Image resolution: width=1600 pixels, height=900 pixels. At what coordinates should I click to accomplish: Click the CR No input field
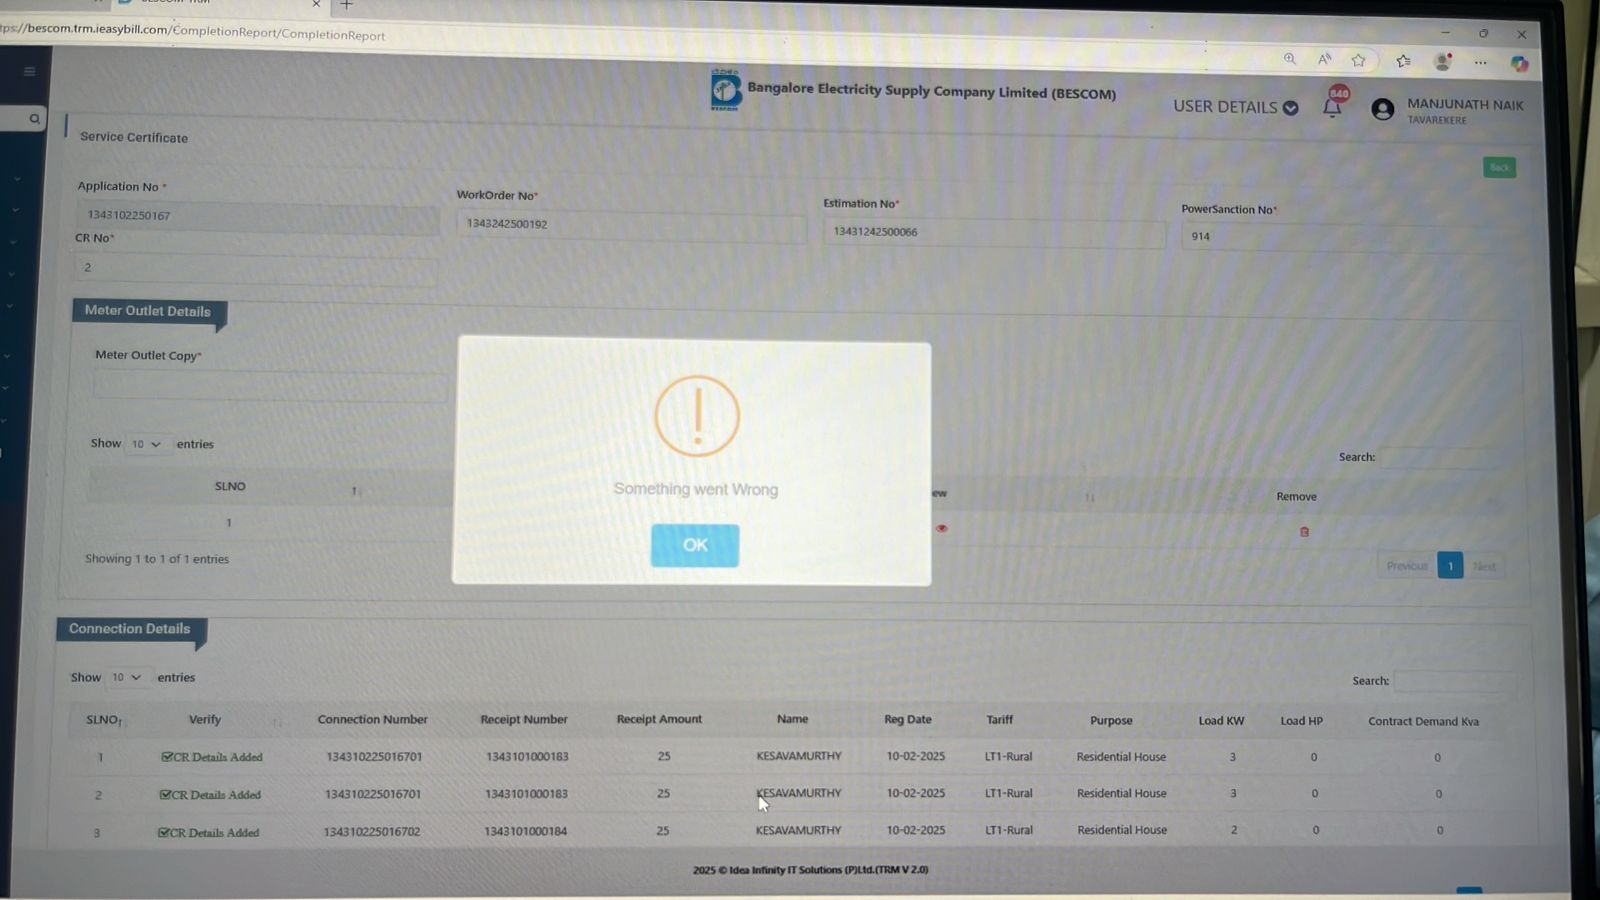[x=255, y=268]
